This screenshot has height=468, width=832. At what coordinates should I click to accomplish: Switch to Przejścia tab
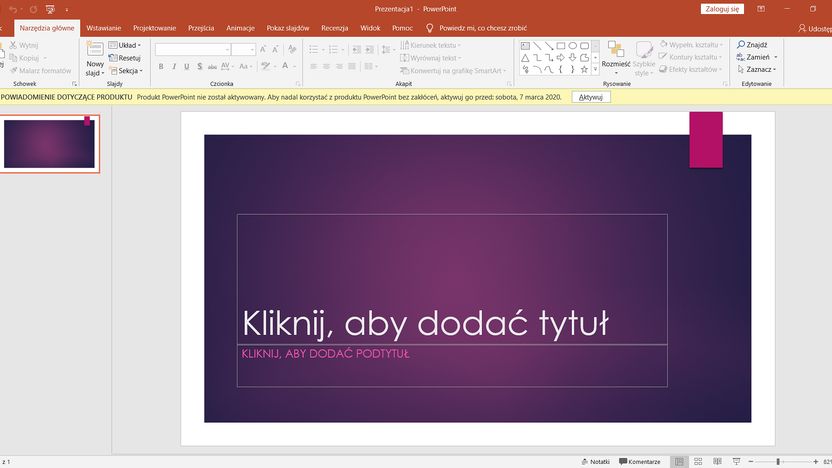point(201,28)
